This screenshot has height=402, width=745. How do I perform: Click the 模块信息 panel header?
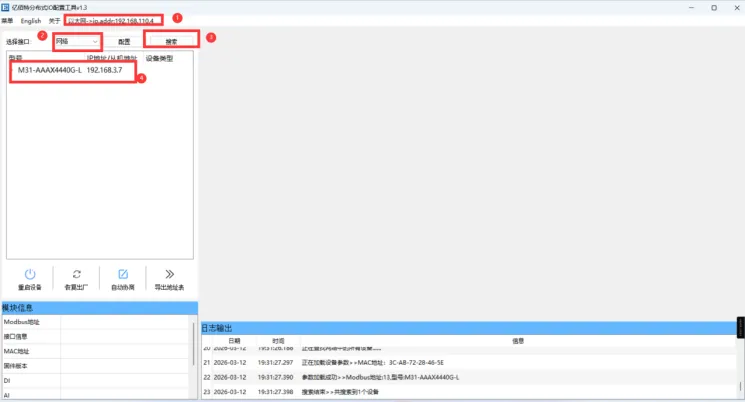click(100, 308)
